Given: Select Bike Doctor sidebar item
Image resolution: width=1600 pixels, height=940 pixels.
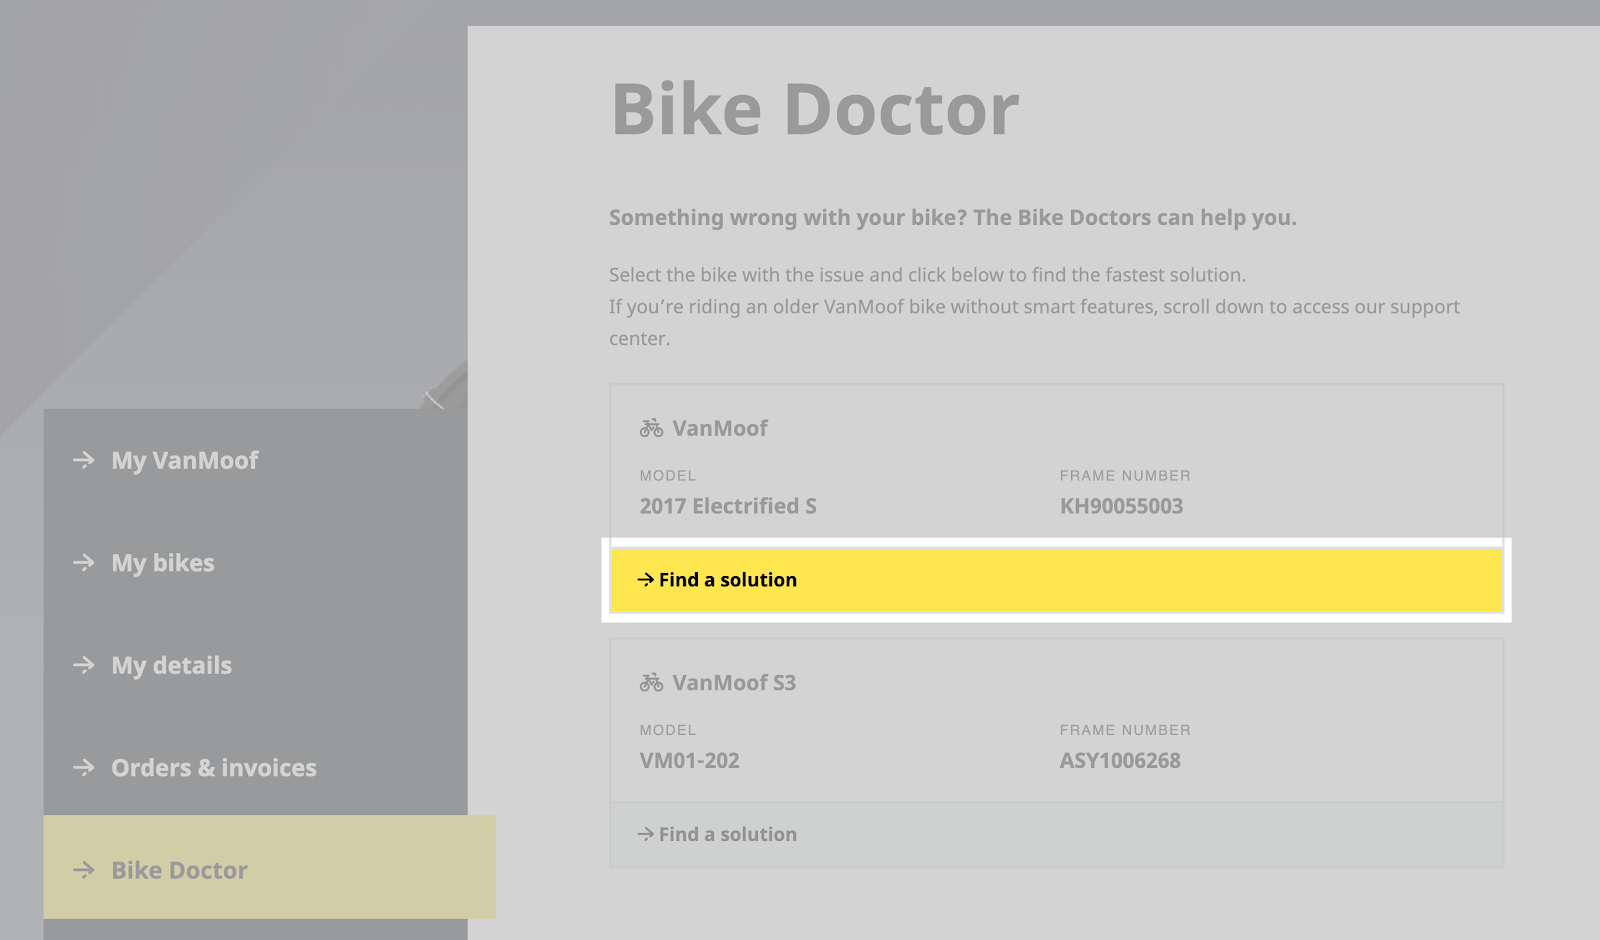Looking at the screenshot, I should coord(269,867).
